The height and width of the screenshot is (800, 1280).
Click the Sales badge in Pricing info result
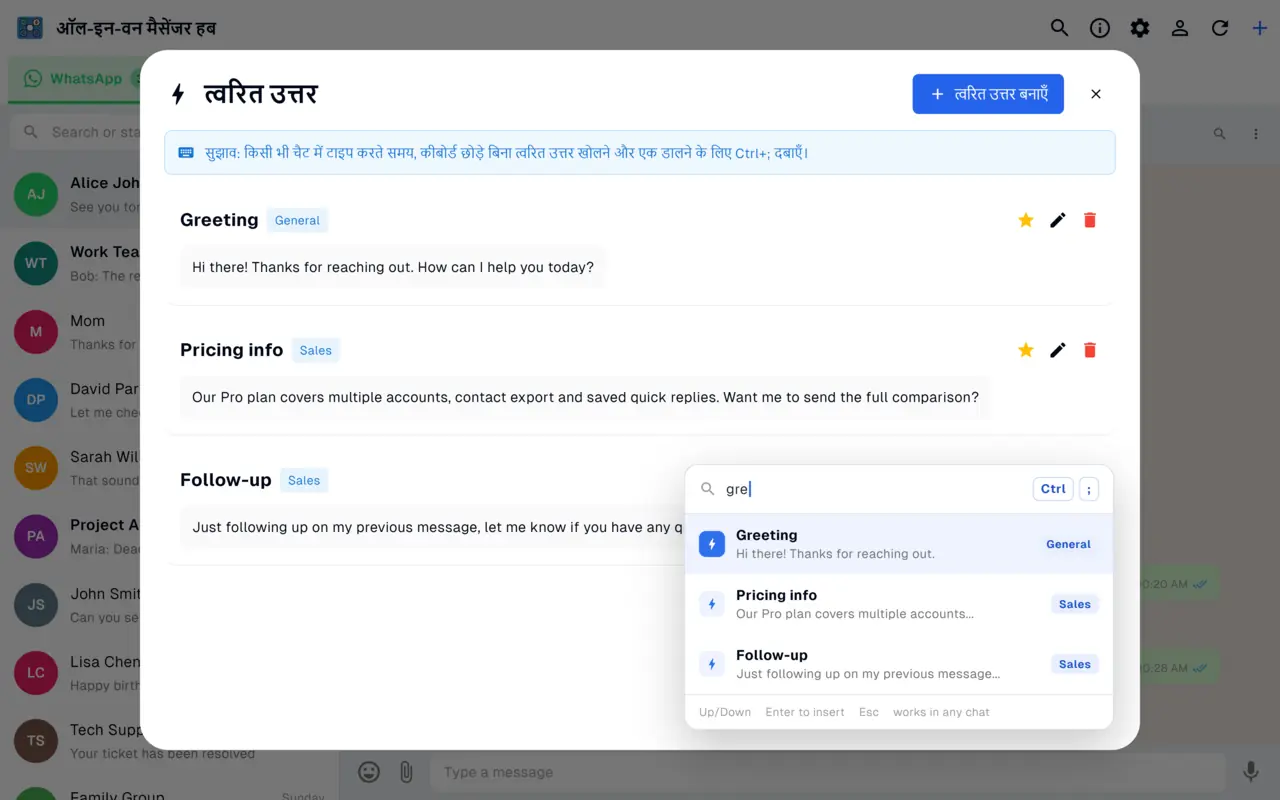pyautogui.click(x=1075, y=604)
